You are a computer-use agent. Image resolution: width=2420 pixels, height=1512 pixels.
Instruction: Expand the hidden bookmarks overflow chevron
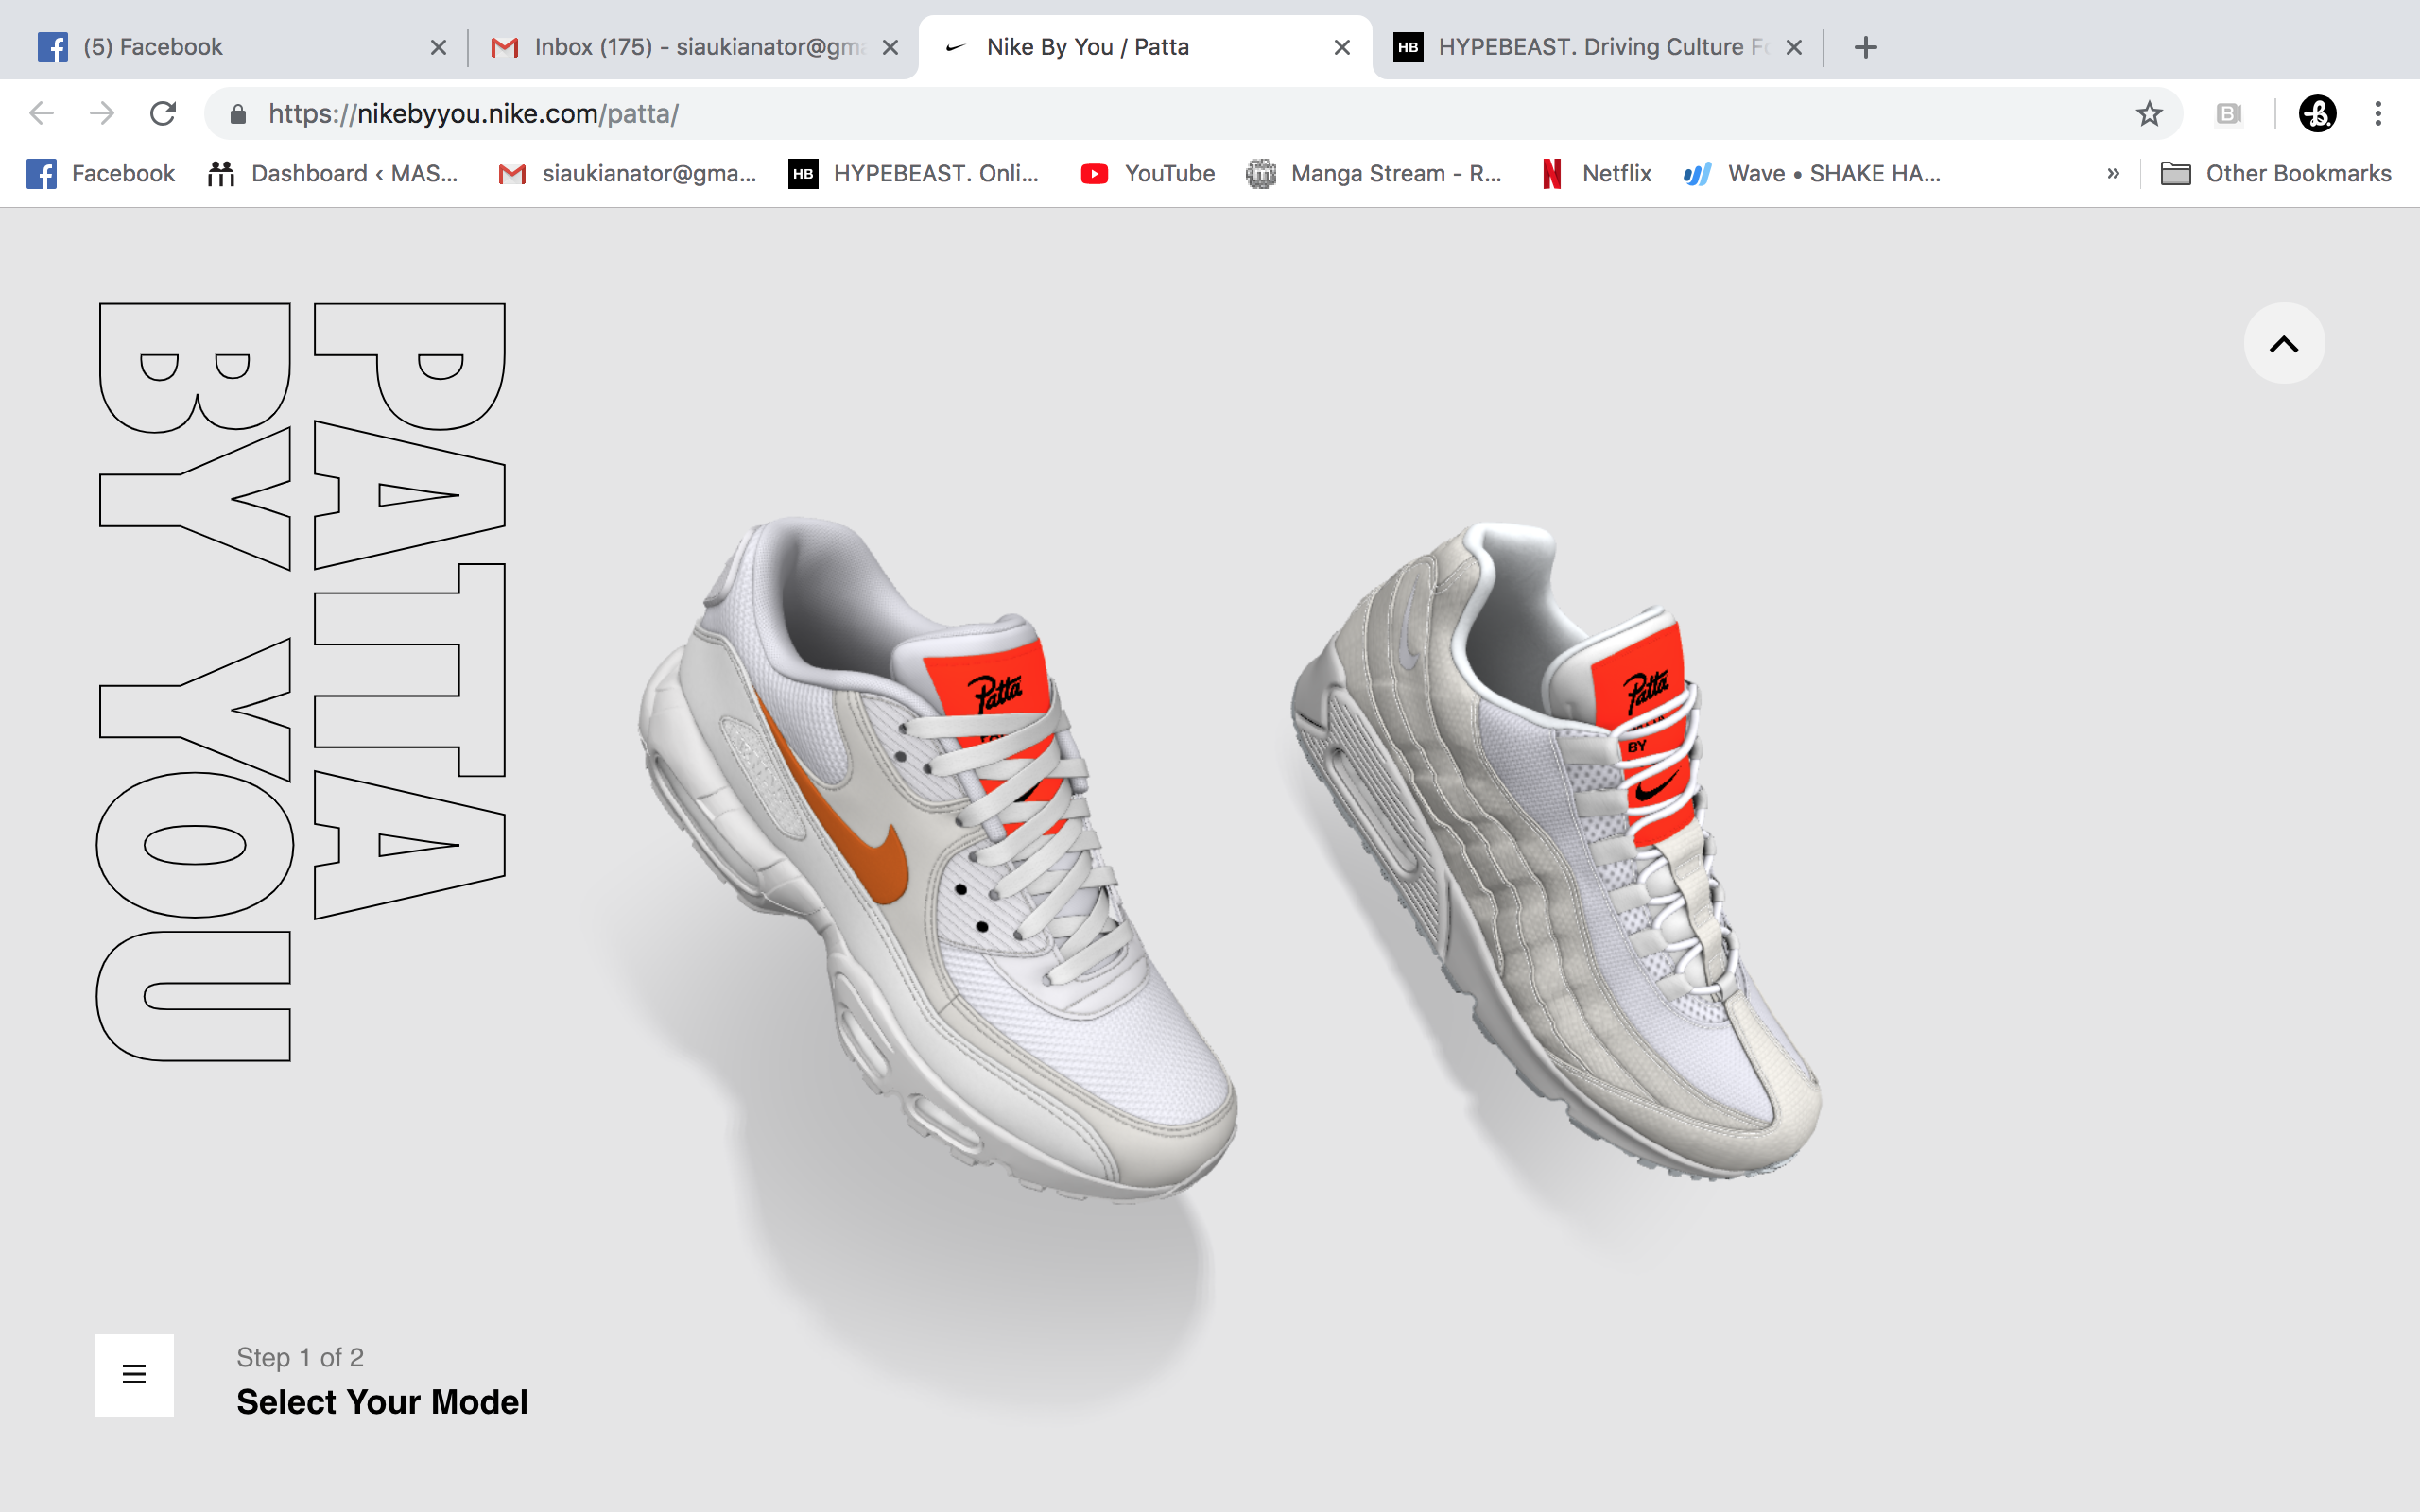coord(2113,174)
